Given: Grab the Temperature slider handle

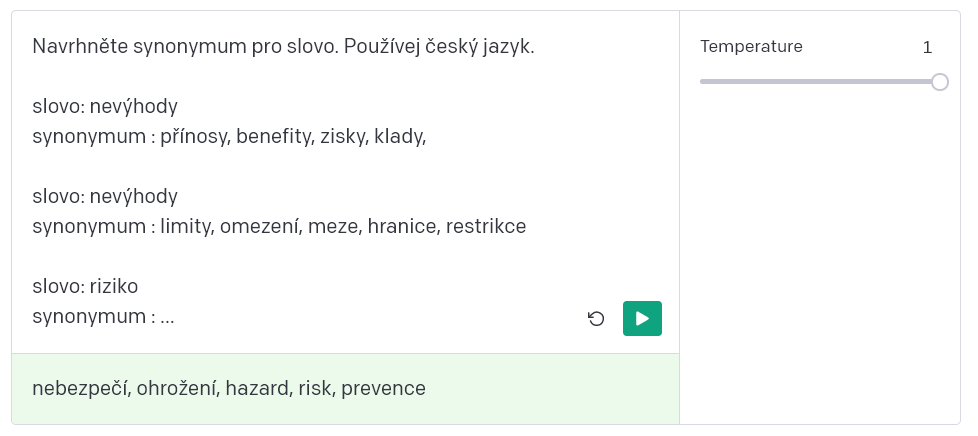Looking at the screenshot, I should tap(940, 82).
